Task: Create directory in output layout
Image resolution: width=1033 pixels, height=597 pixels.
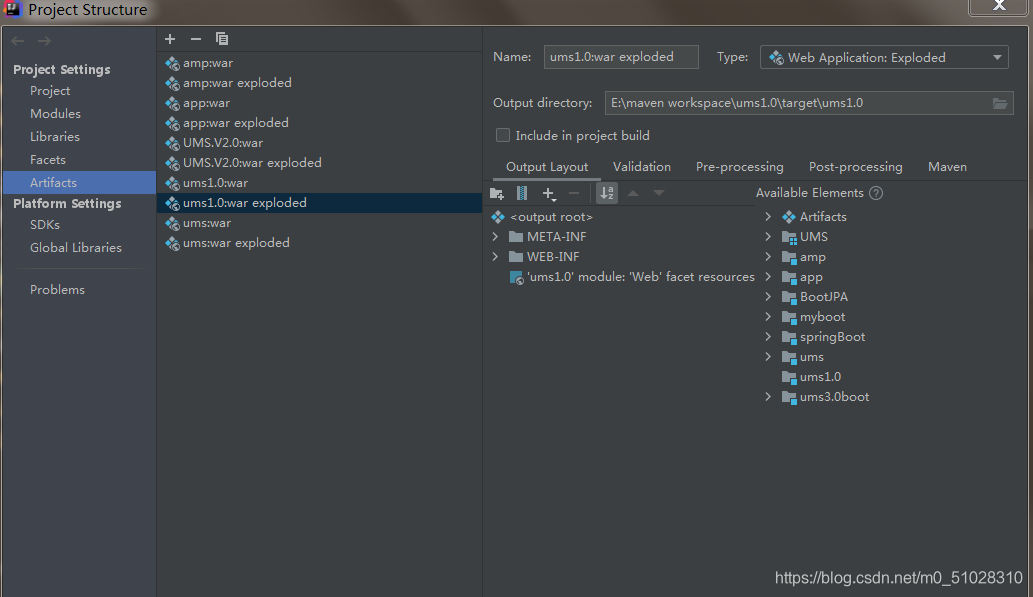Action: click(497, 193)
